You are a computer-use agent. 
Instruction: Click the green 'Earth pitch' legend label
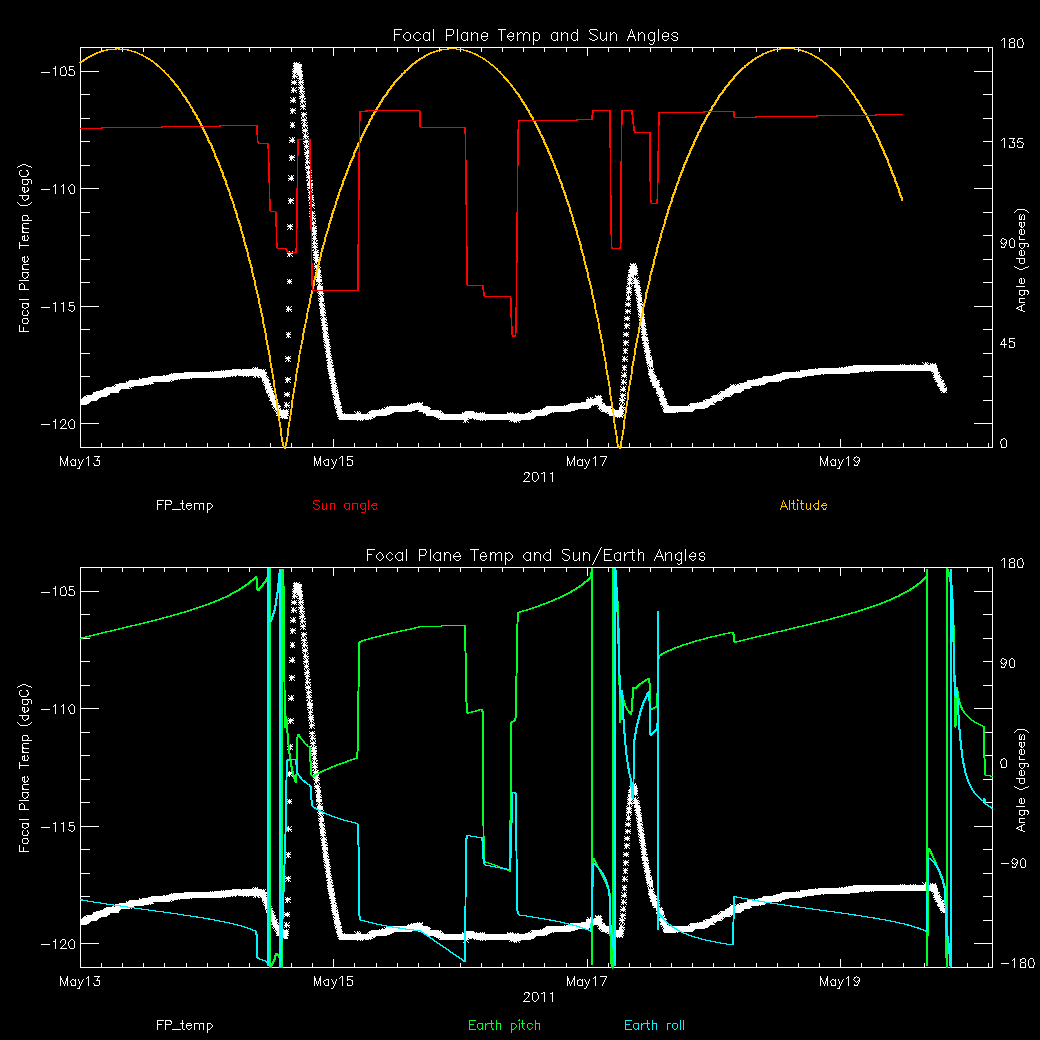tap(504, 1025)
